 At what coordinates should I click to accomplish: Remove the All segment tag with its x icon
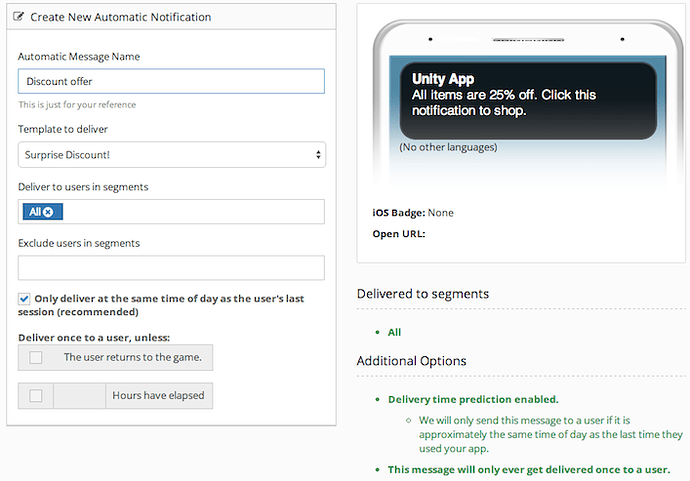pyautogui.click(x=48, y=212)
